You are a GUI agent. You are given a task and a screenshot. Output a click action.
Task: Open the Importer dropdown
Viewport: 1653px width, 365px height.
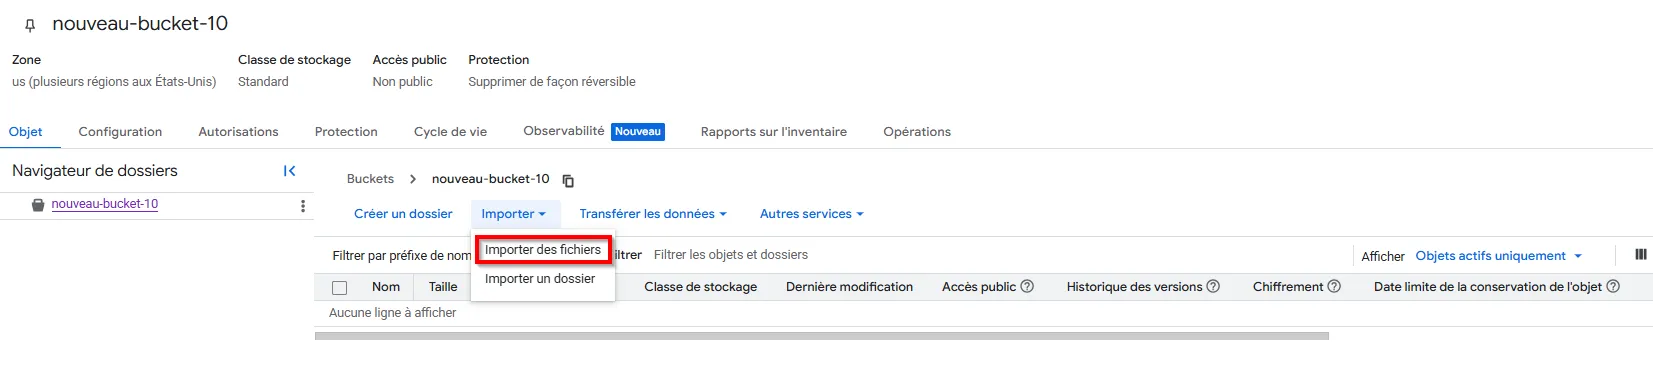pyautogui.click(x=514, y=214)
